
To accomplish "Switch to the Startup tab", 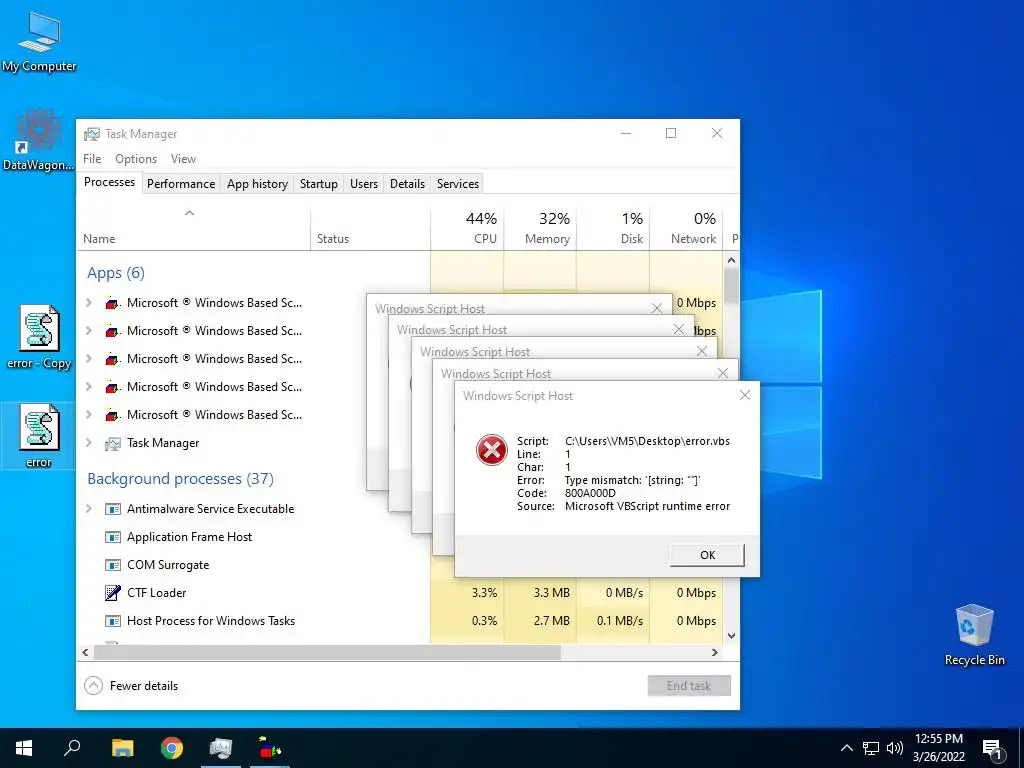I will (x=319, y=184).
